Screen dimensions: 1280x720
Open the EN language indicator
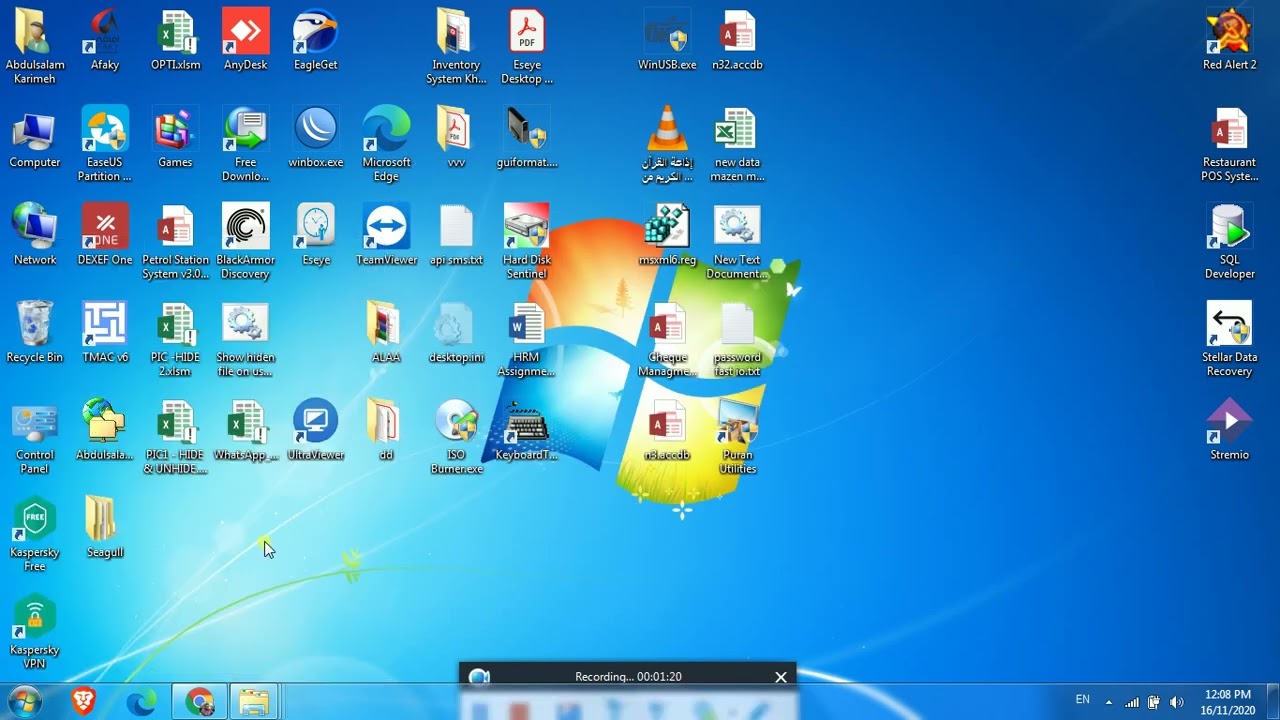(x=1083, y=700)
